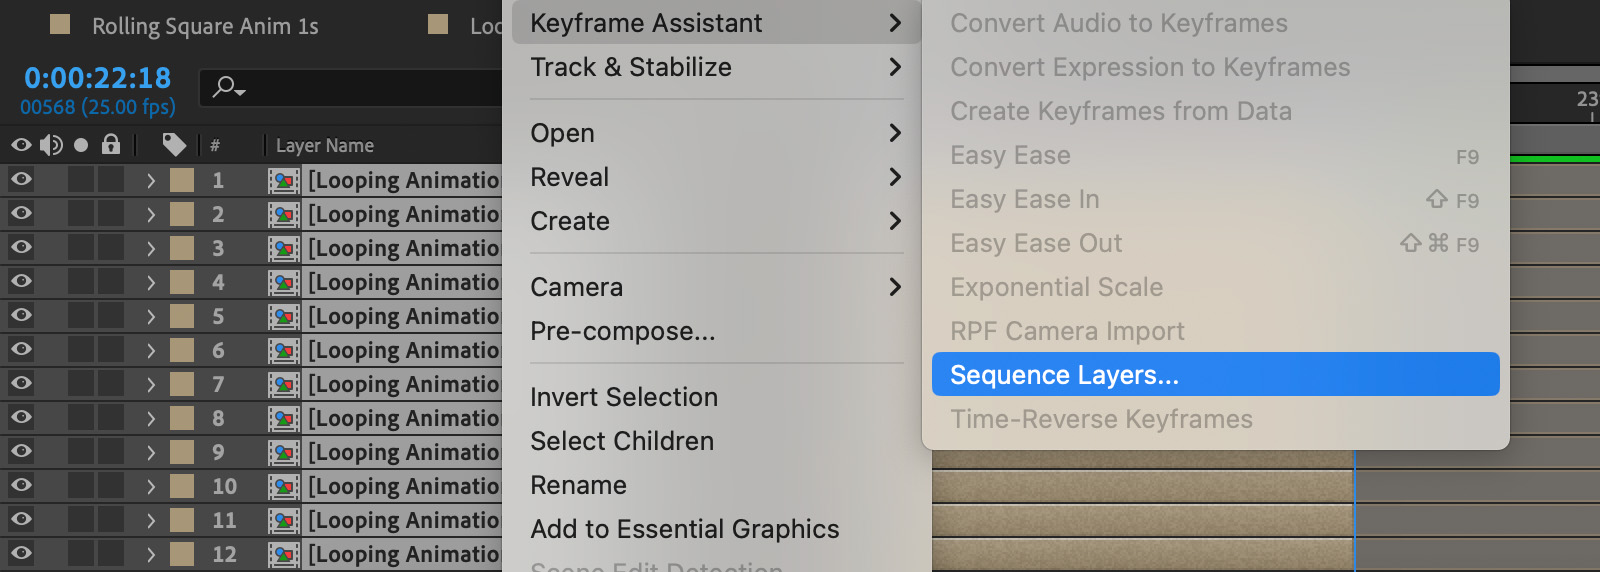The height and width of the screenshot is (572, 1600).
Task: Hide layer 3 using its eye toggle
Action: (x=21, y=247)
